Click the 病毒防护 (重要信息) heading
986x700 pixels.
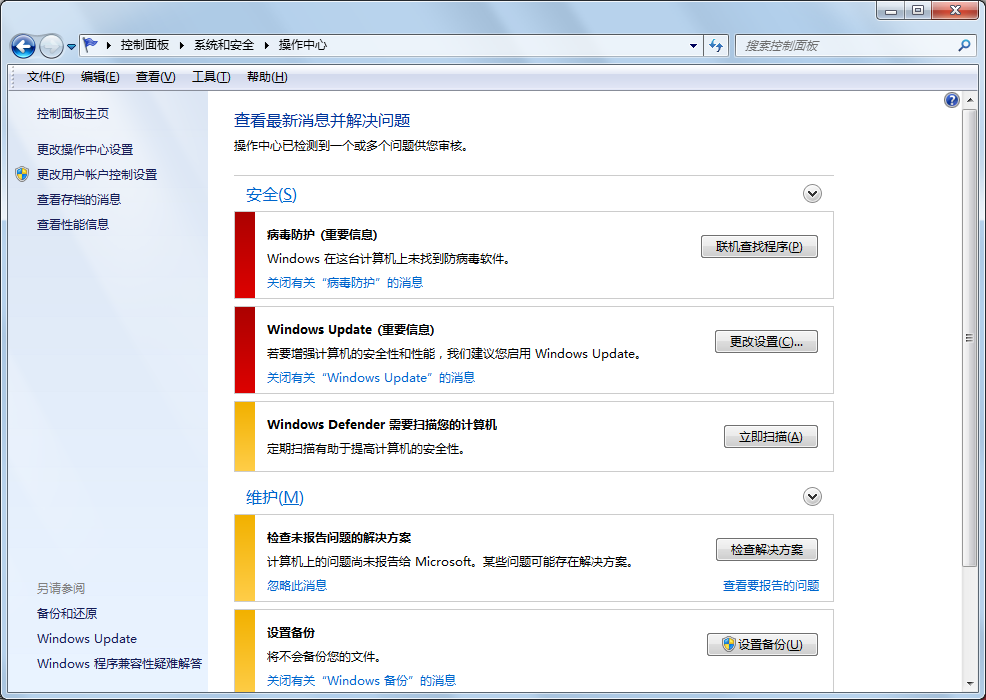(x=322, y=235)
